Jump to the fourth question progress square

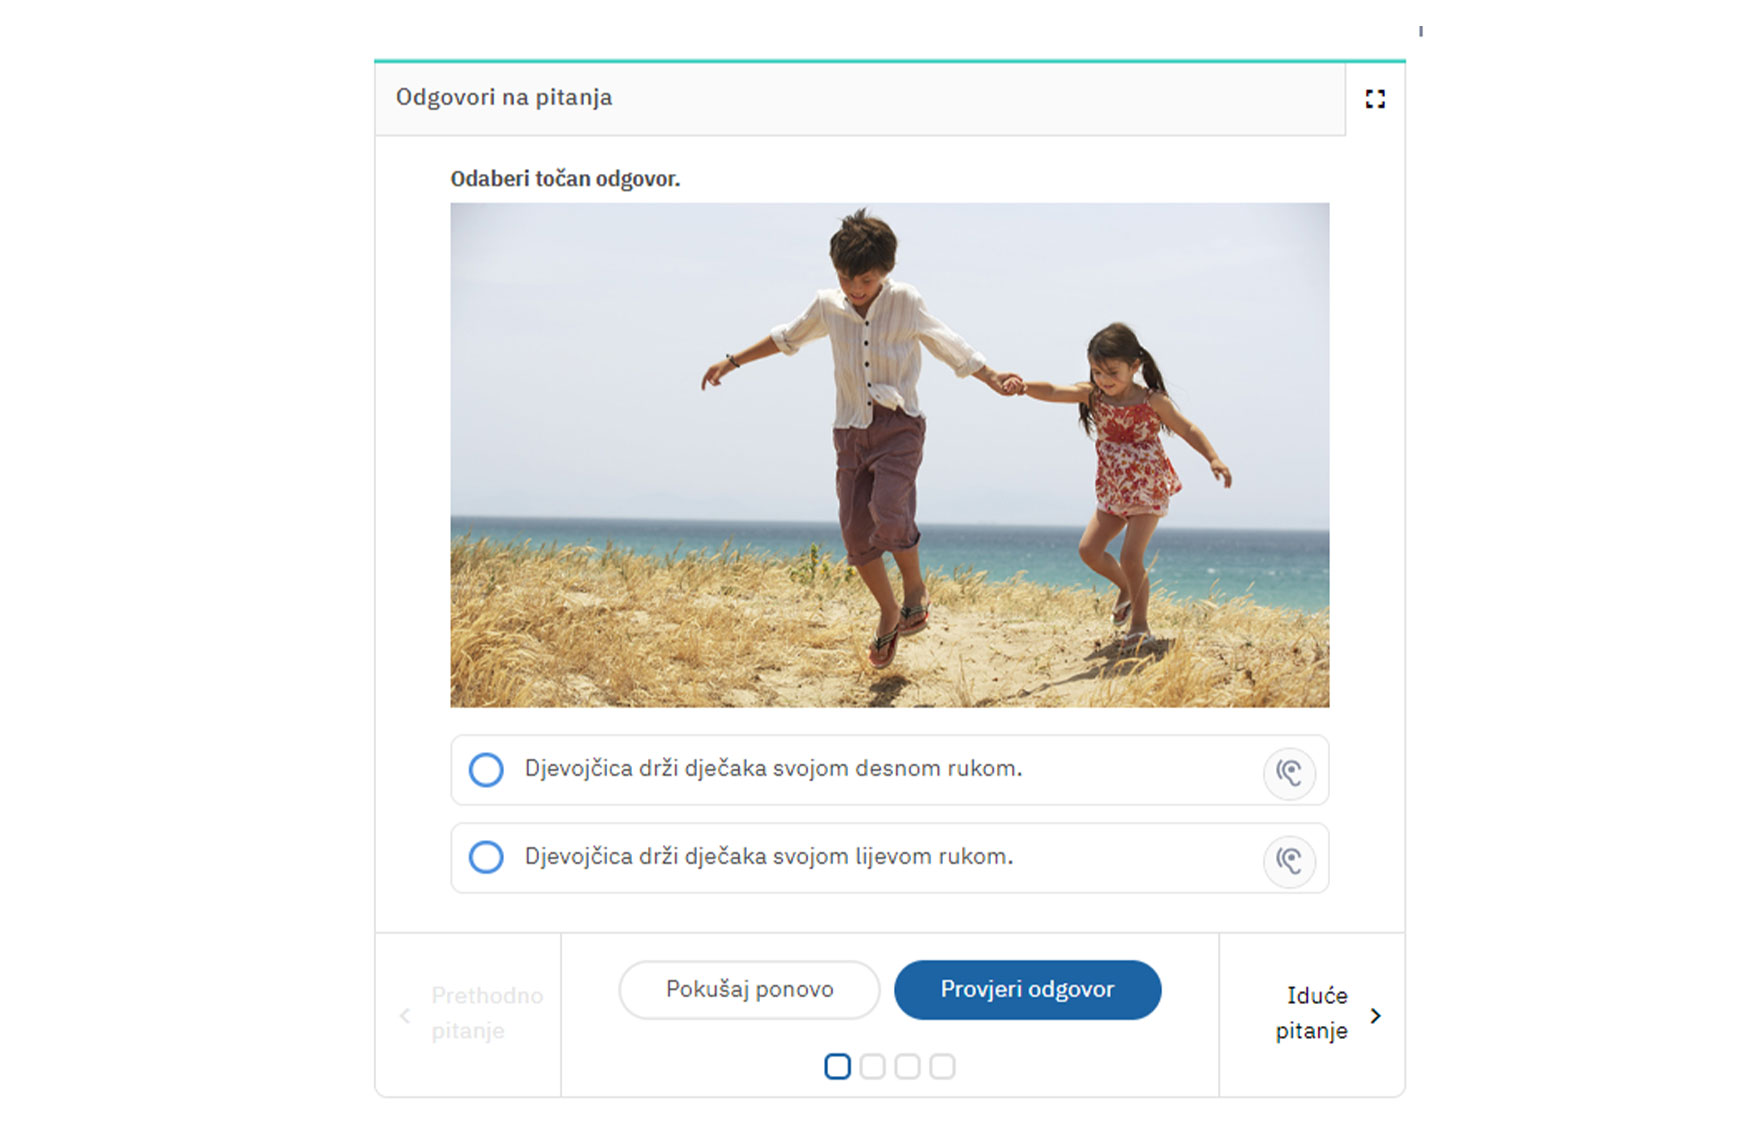942,1067
